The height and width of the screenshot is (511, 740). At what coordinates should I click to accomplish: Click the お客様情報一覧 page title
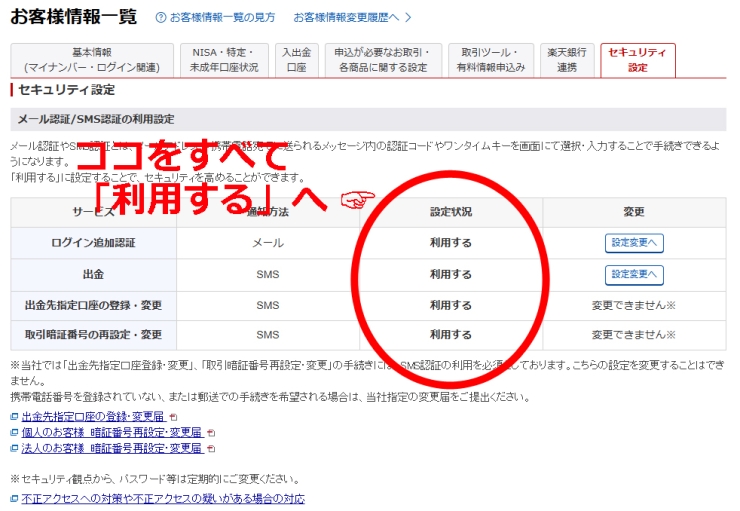(x=74, y=17)
